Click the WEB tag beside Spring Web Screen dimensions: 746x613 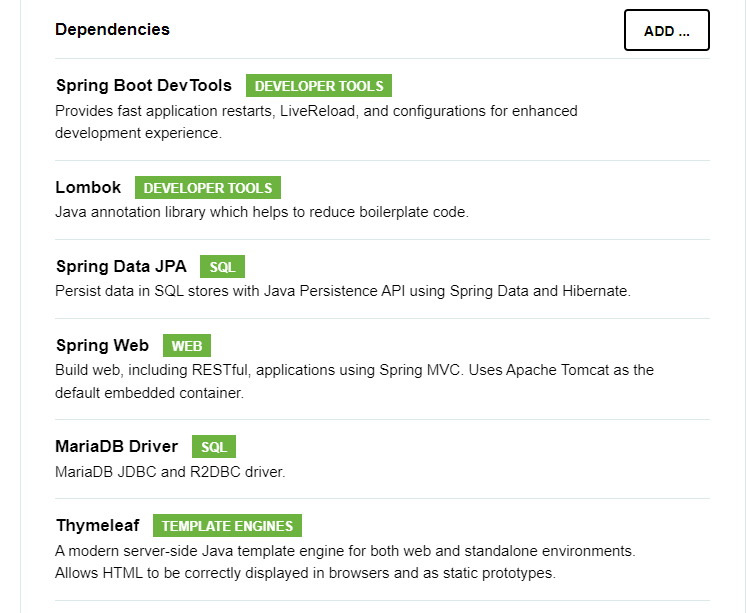pos(187,347)
